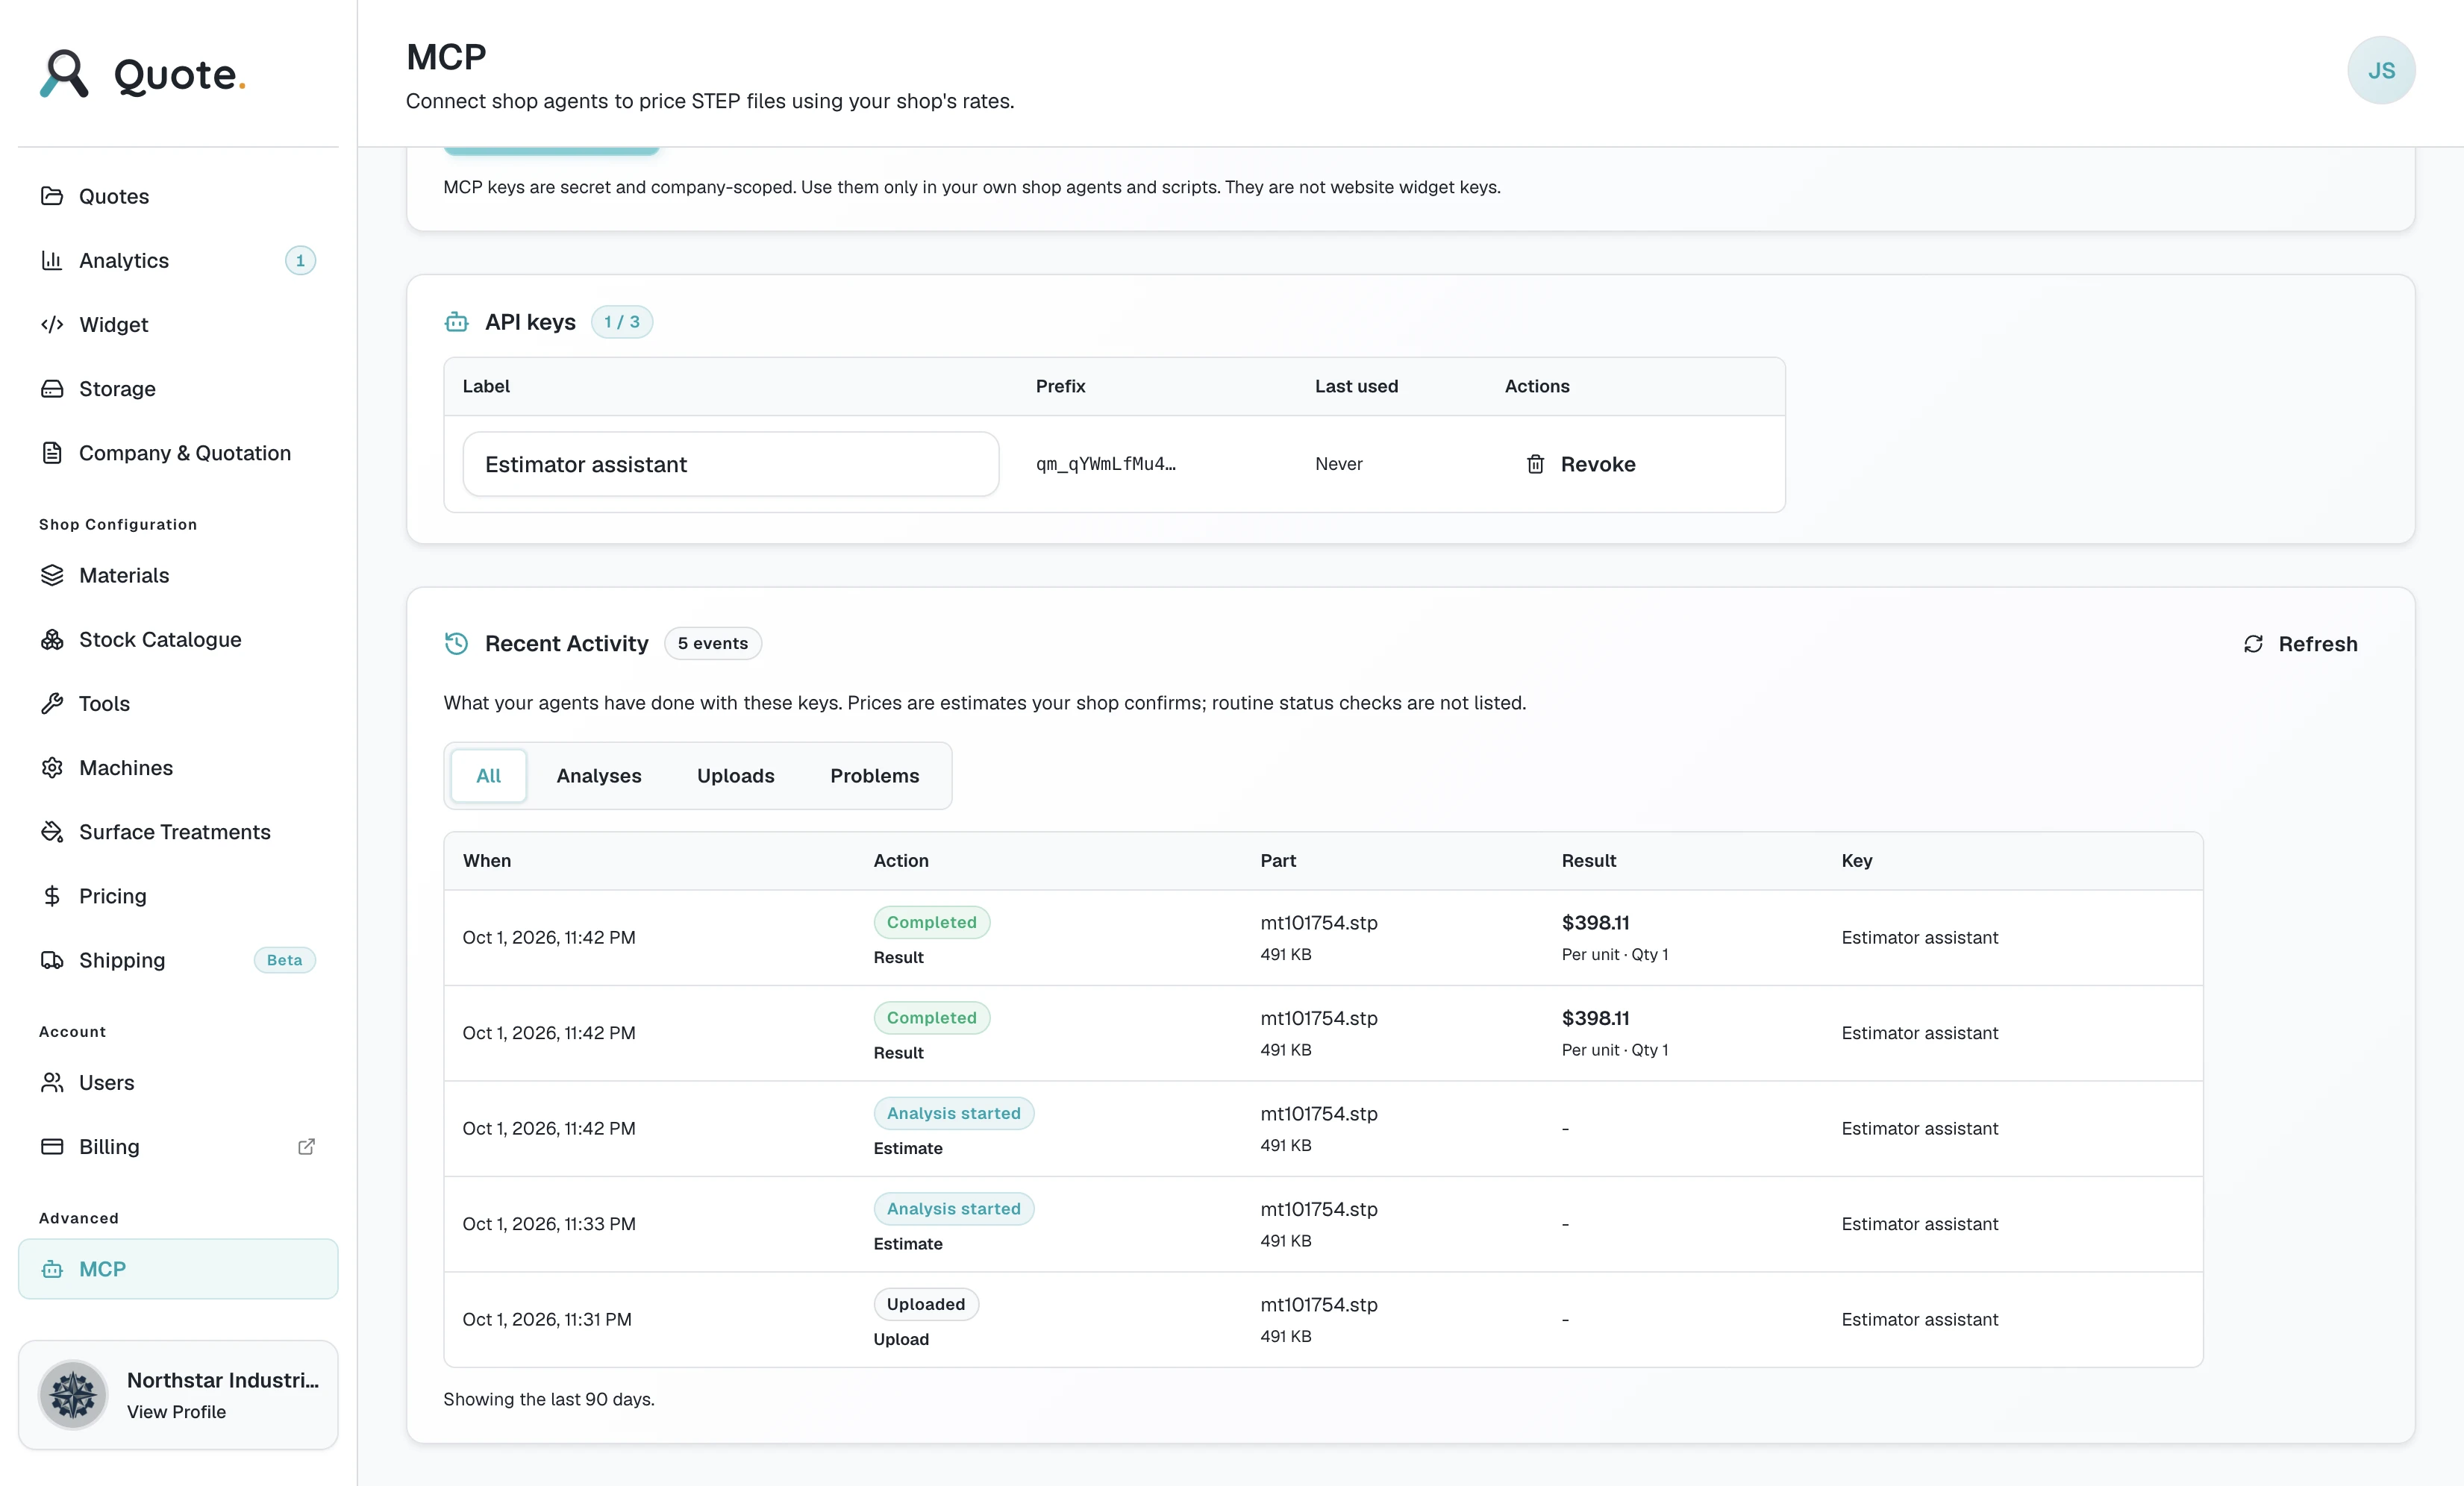Click the Billing external link icon

point(306,1147)
